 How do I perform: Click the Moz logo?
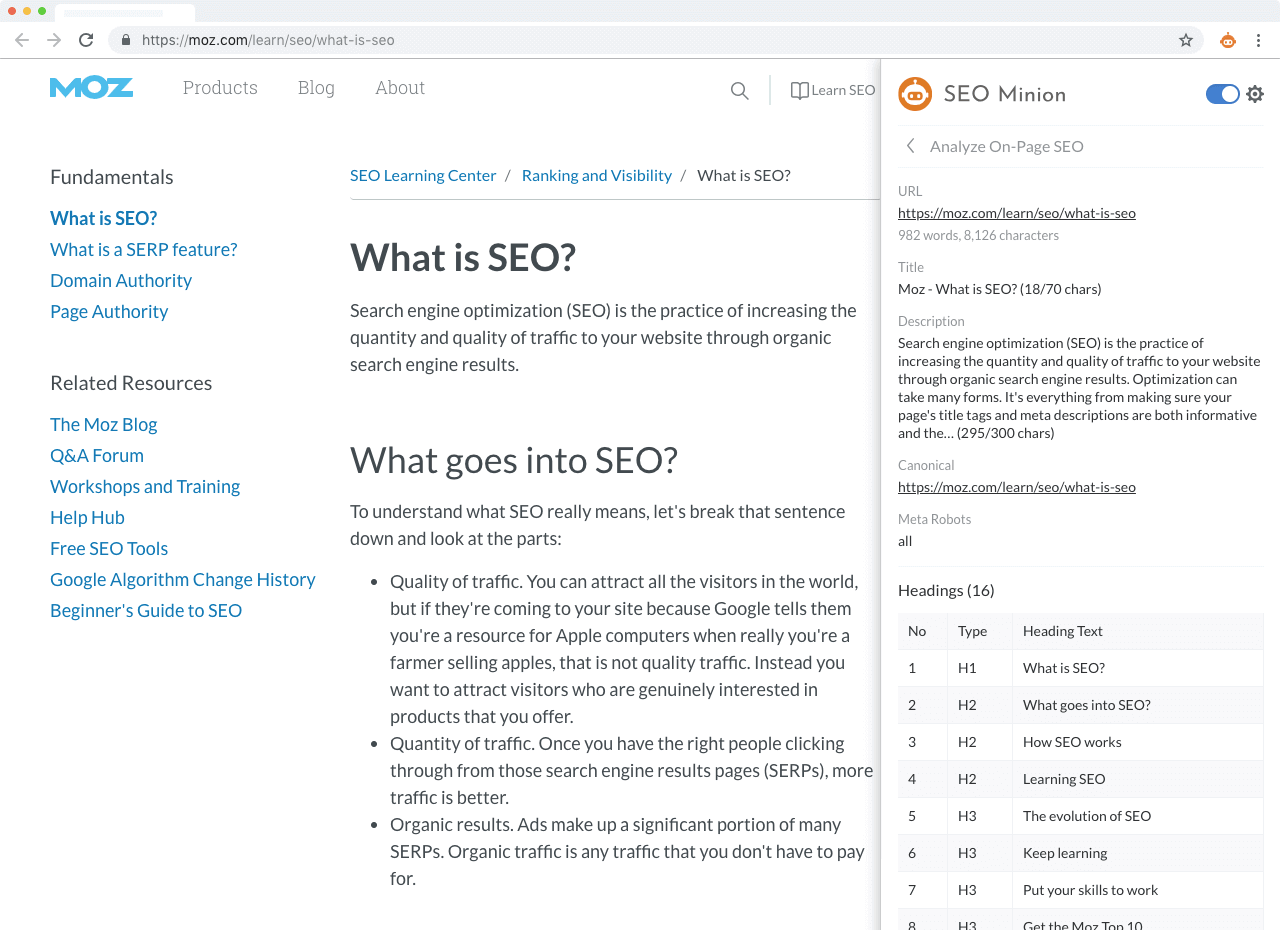91,87
